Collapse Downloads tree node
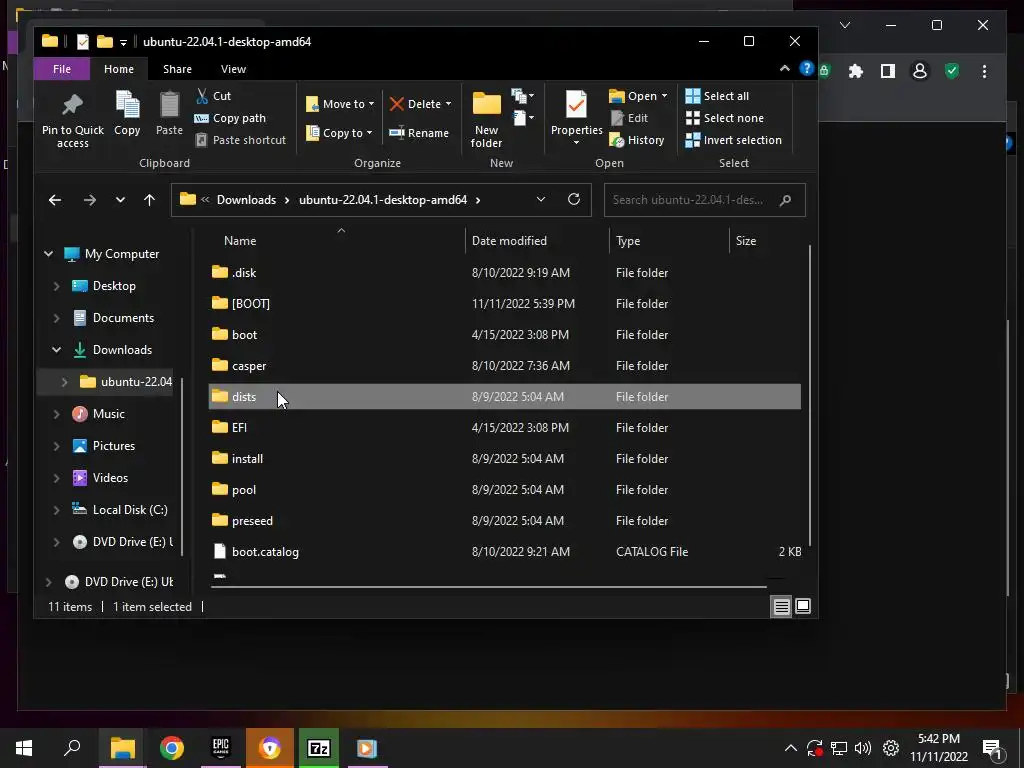The width and height of the screenshot is (1024, 768). pyautogui.click(x=56, y=350)
